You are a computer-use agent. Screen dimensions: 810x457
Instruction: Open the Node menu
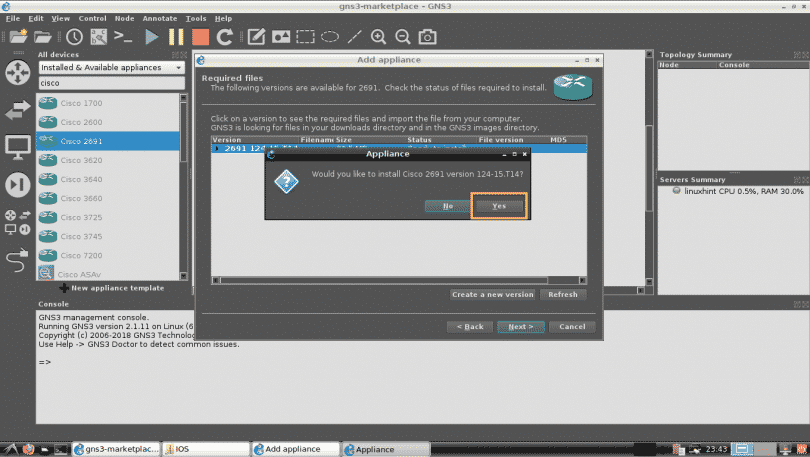click(124, 18)
